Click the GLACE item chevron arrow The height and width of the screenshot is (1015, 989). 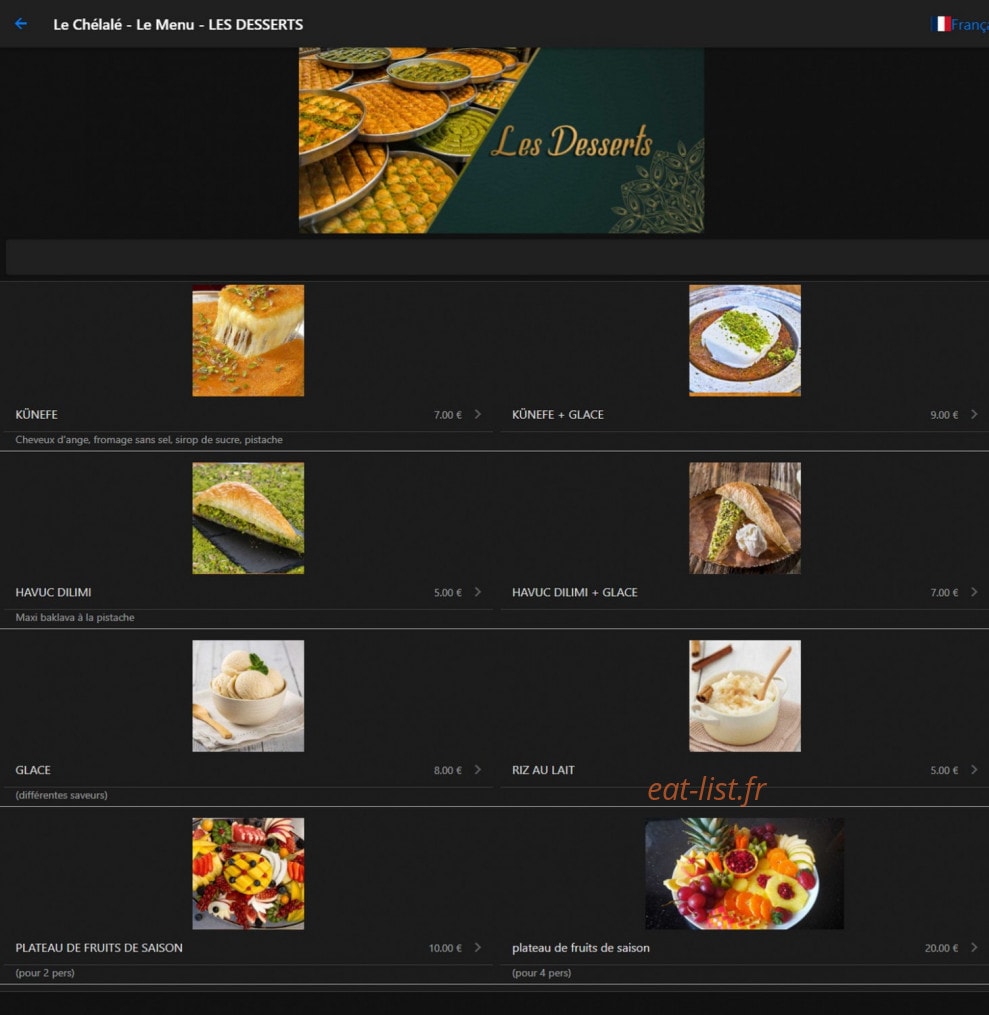(x=478, y=770)
